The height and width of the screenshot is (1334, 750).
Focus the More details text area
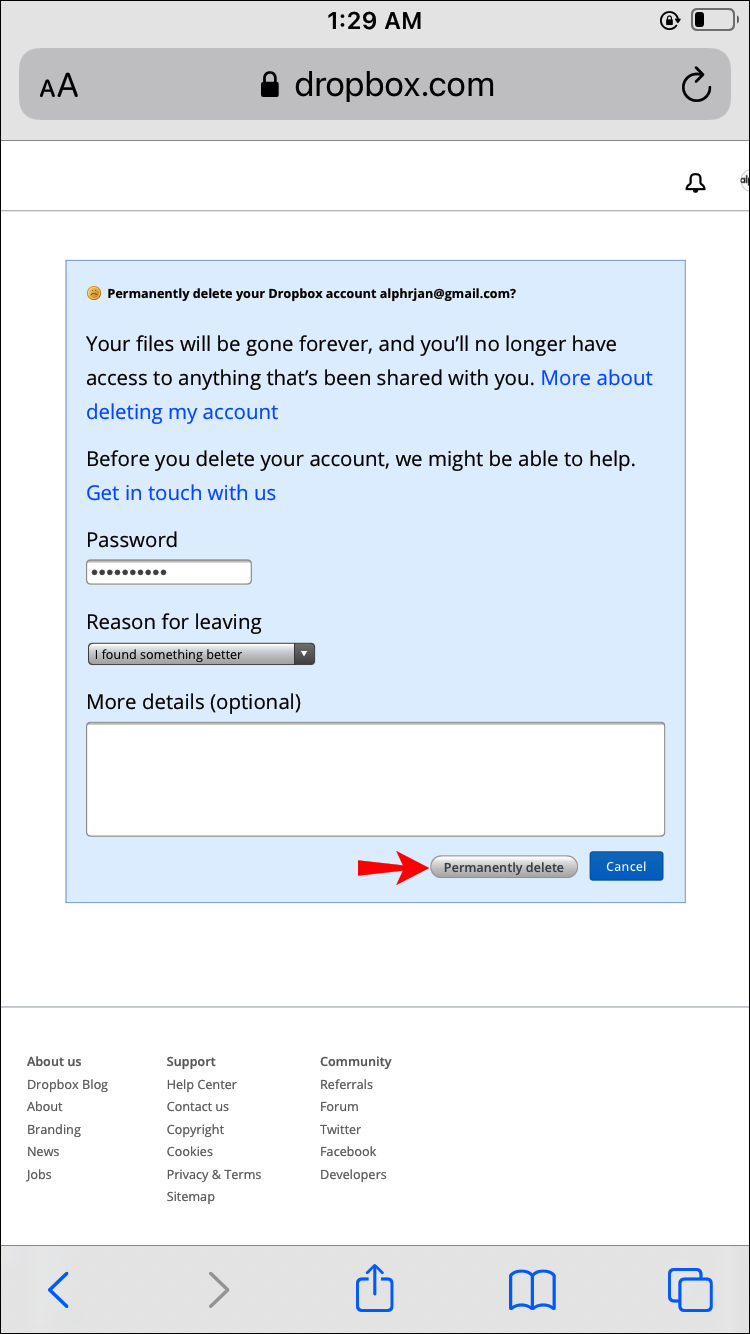click(375, 779)
